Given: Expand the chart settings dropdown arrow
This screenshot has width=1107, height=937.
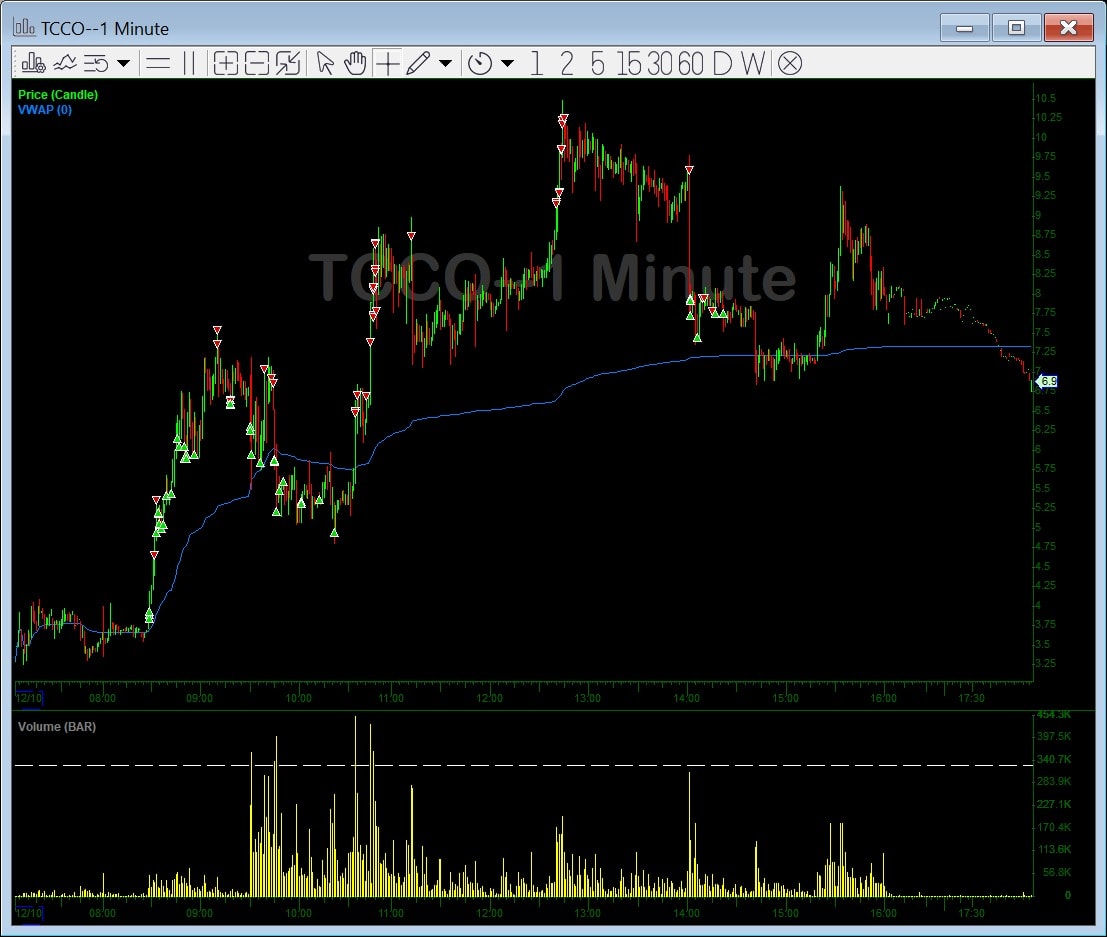Looking at the screenshot, I should pos(122,63).
